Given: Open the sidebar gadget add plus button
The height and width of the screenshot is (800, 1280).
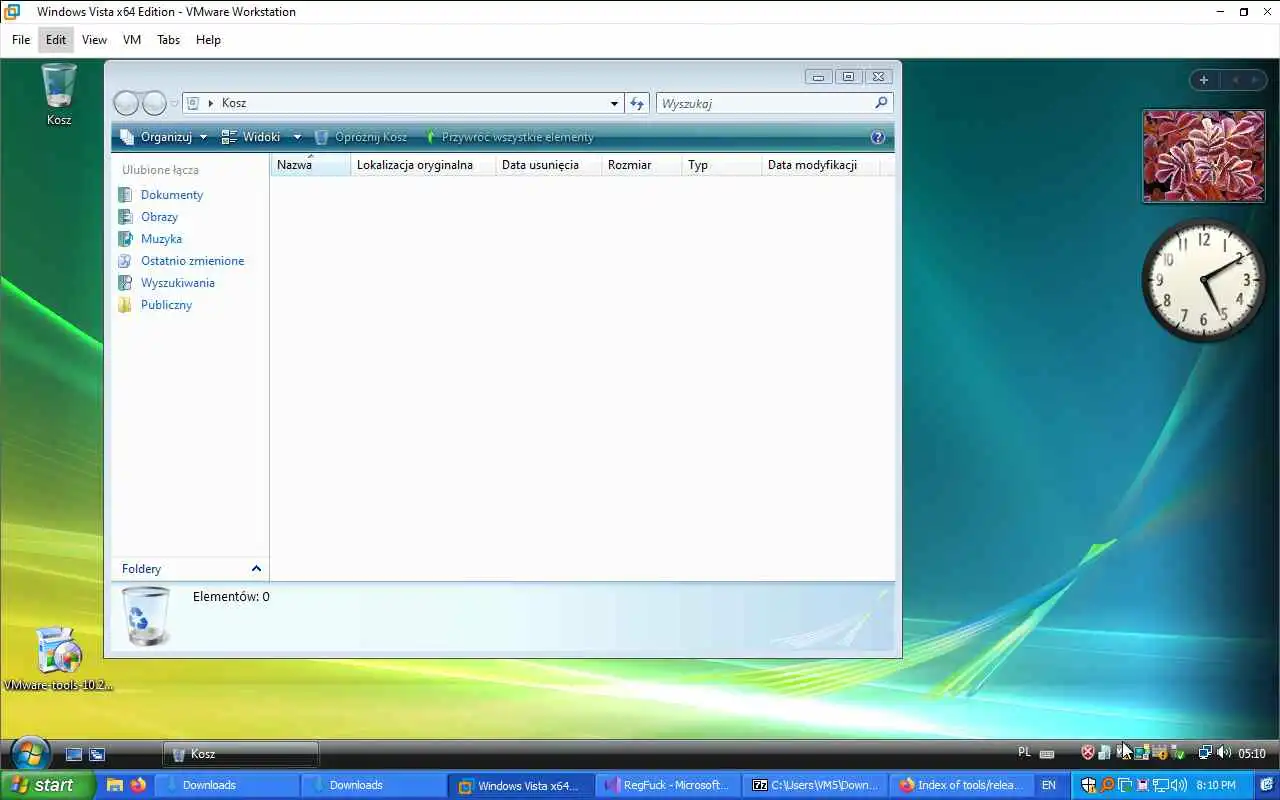Looking at the screenshot, I should (1204, 80).
